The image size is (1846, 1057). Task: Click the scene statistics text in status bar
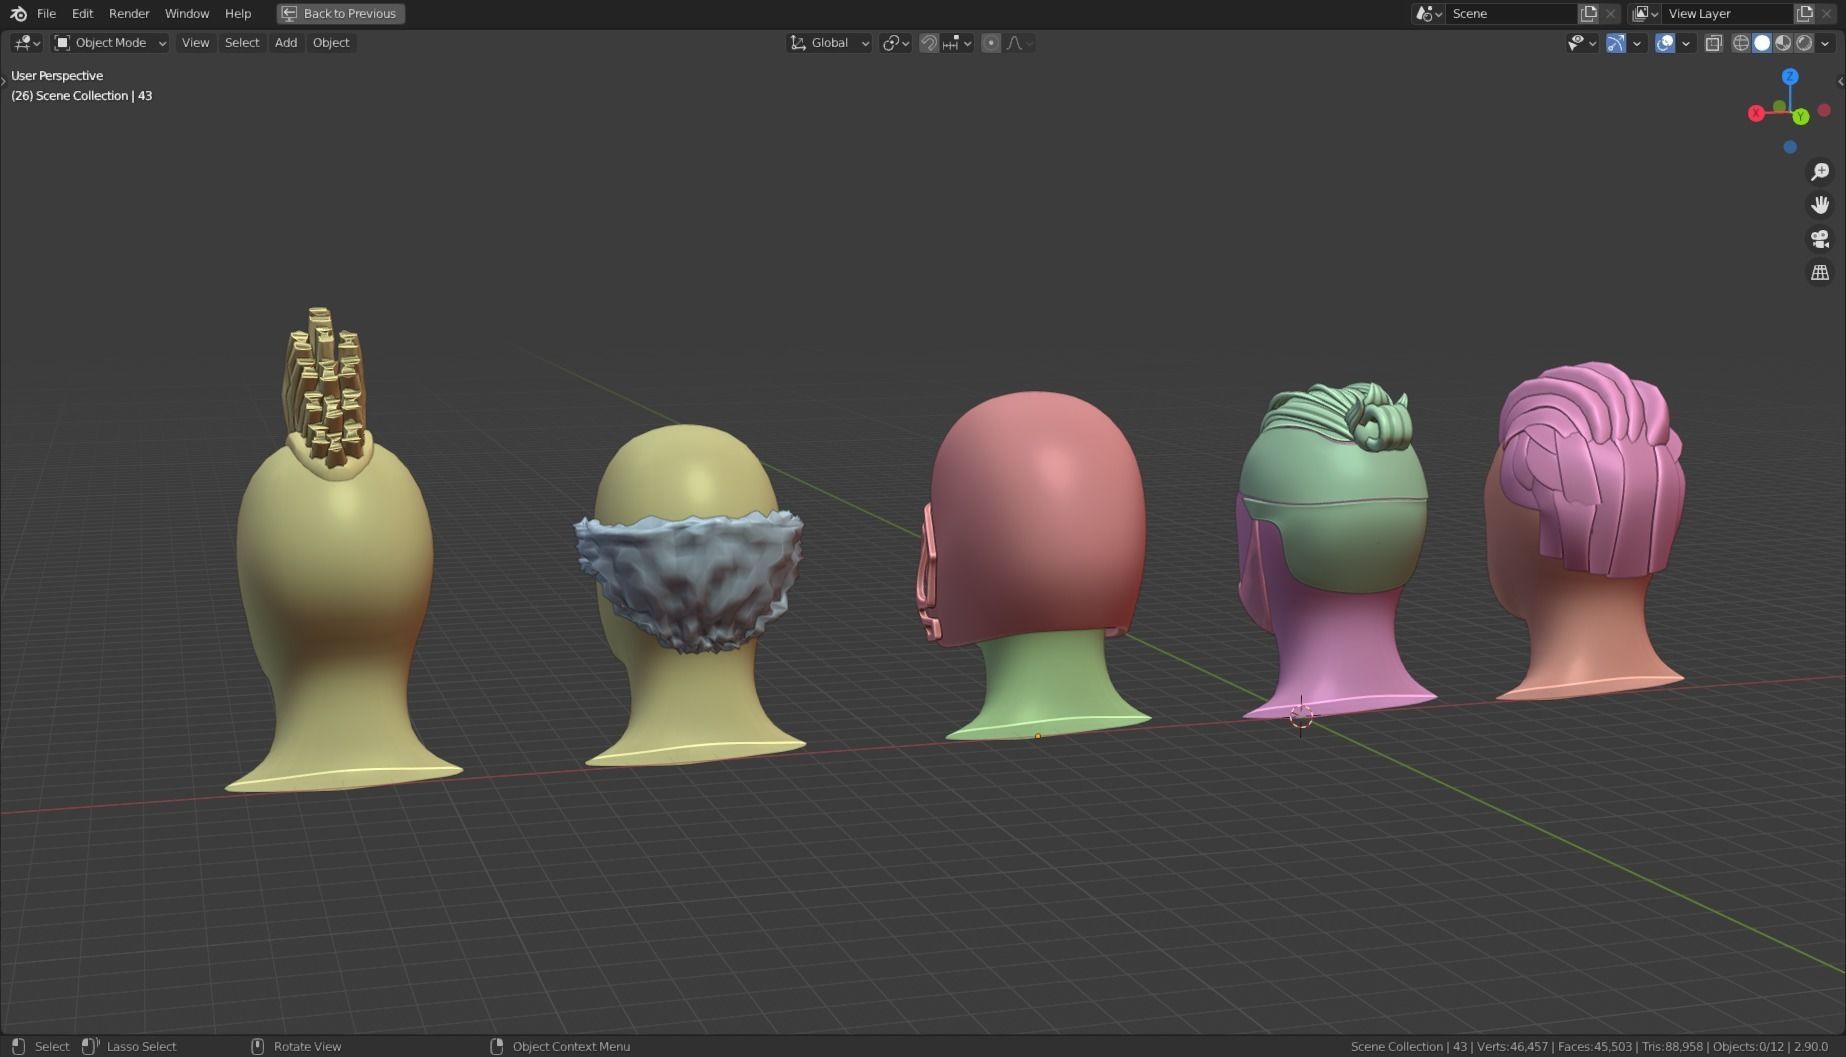point(1589,1046)
